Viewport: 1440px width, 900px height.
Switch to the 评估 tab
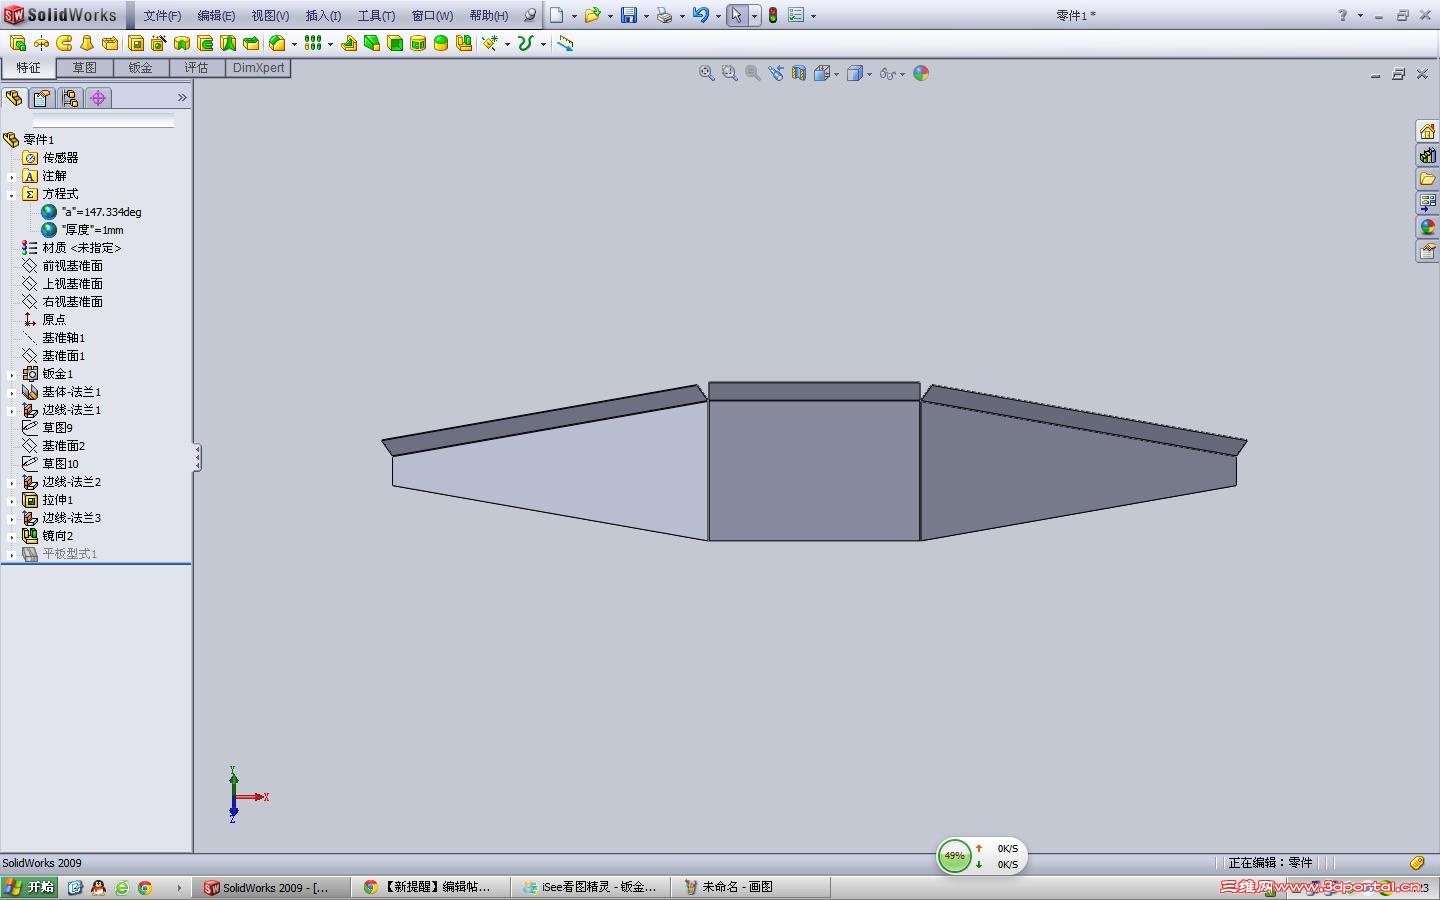(196, 68)
